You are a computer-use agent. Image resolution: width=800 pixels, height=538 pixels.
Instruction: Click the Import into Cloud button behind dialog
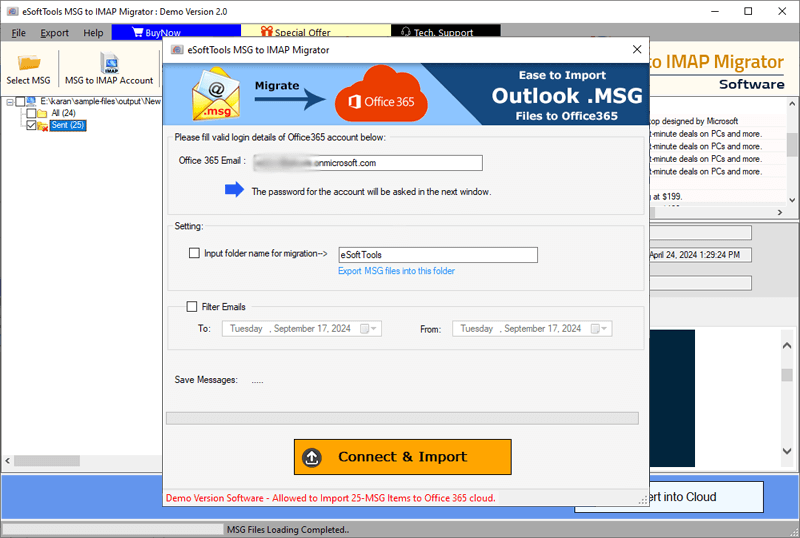point(707,497)
